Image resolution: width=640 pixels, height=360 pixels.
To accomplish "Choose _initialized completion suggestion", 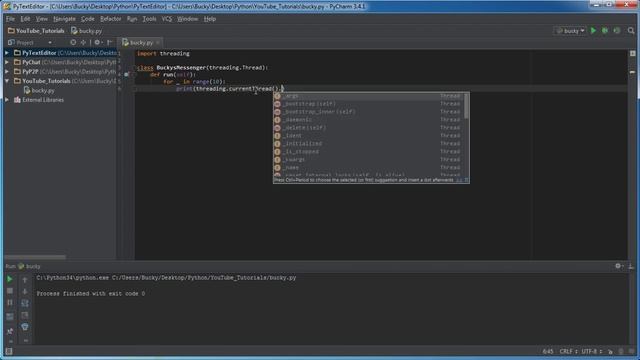I will 369,144.
